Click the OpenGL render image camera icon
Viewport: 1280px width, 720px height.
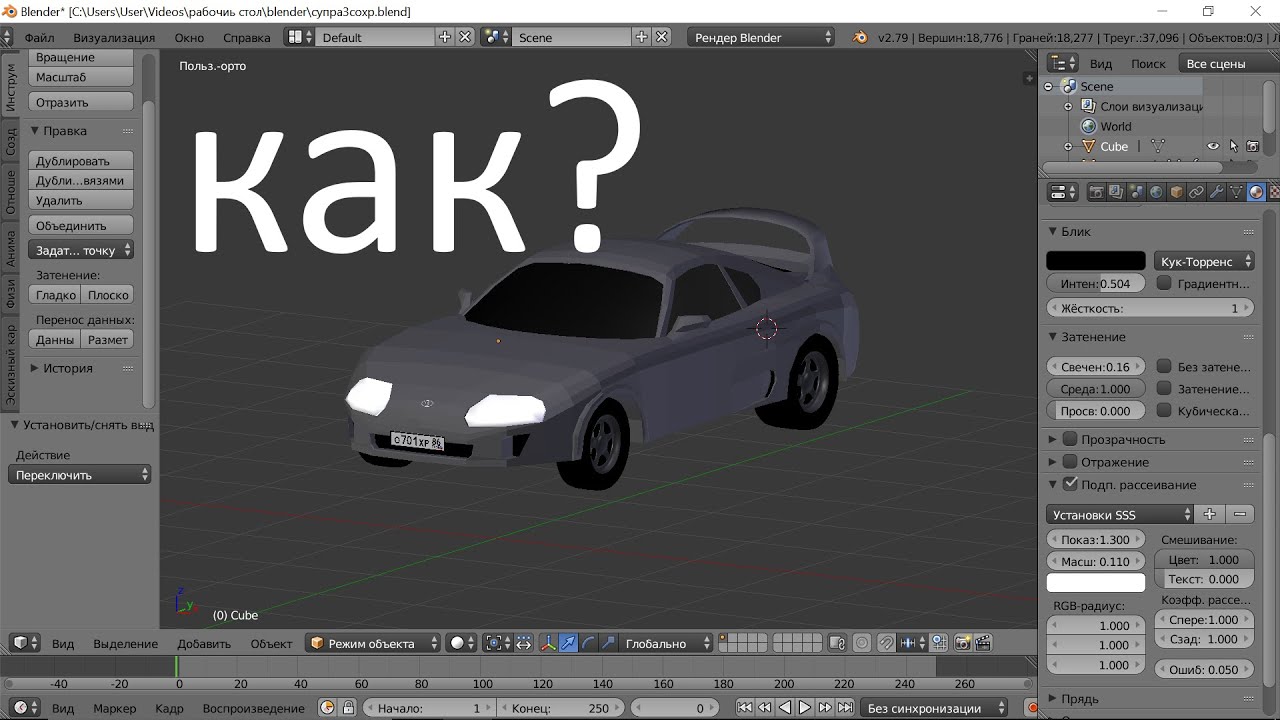[963, 643]
